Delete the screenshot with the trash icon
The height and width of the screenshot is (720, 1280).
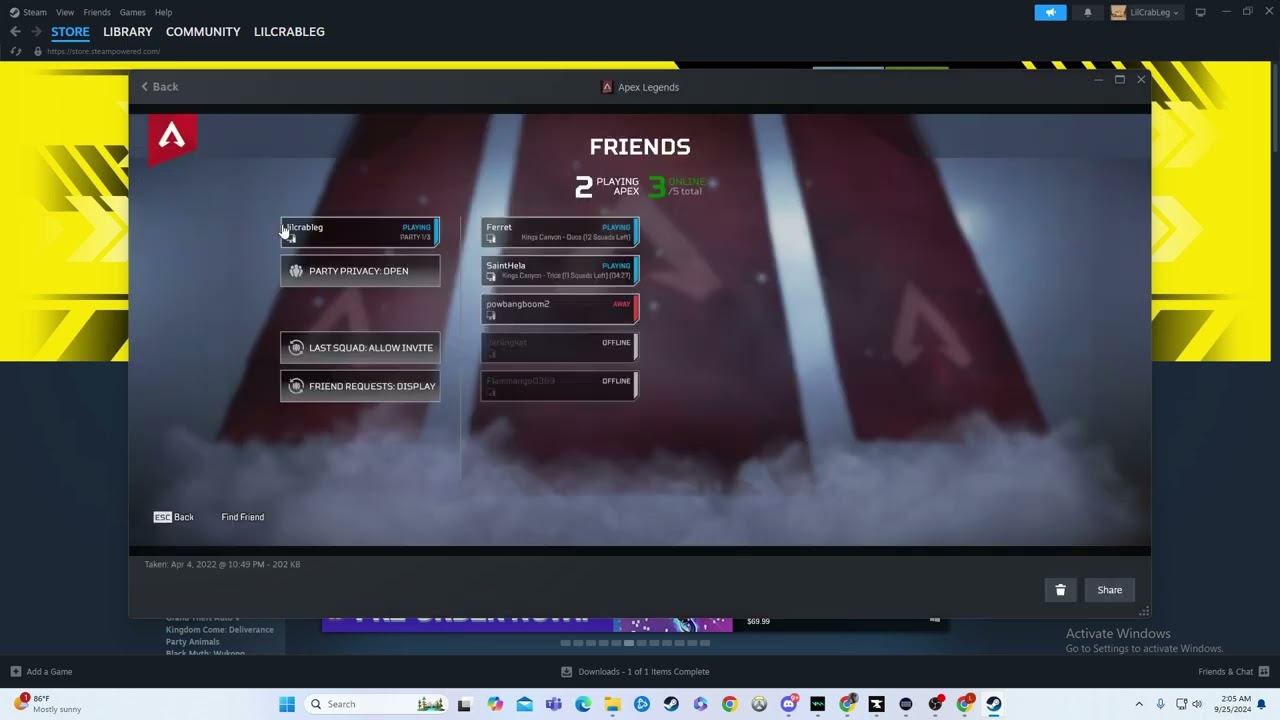(1060, 590)
